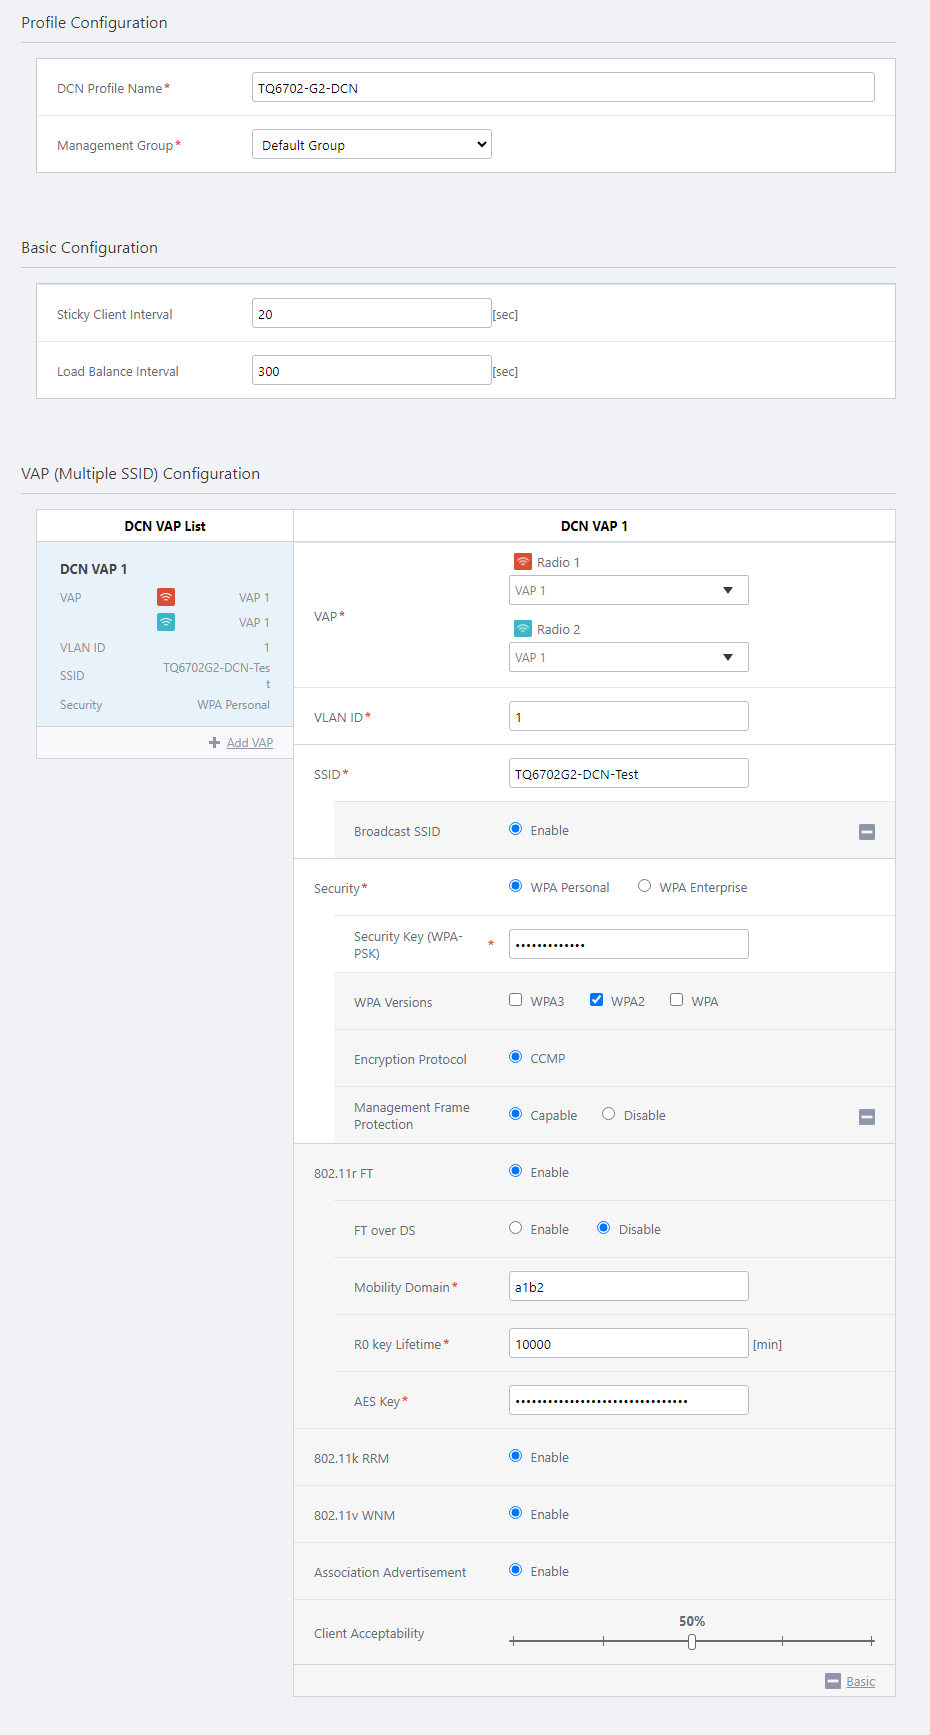This screenshot has height=1735, width=930.
Task: Click the teal Radio 2 wifi icon
Action: (522, 629)
